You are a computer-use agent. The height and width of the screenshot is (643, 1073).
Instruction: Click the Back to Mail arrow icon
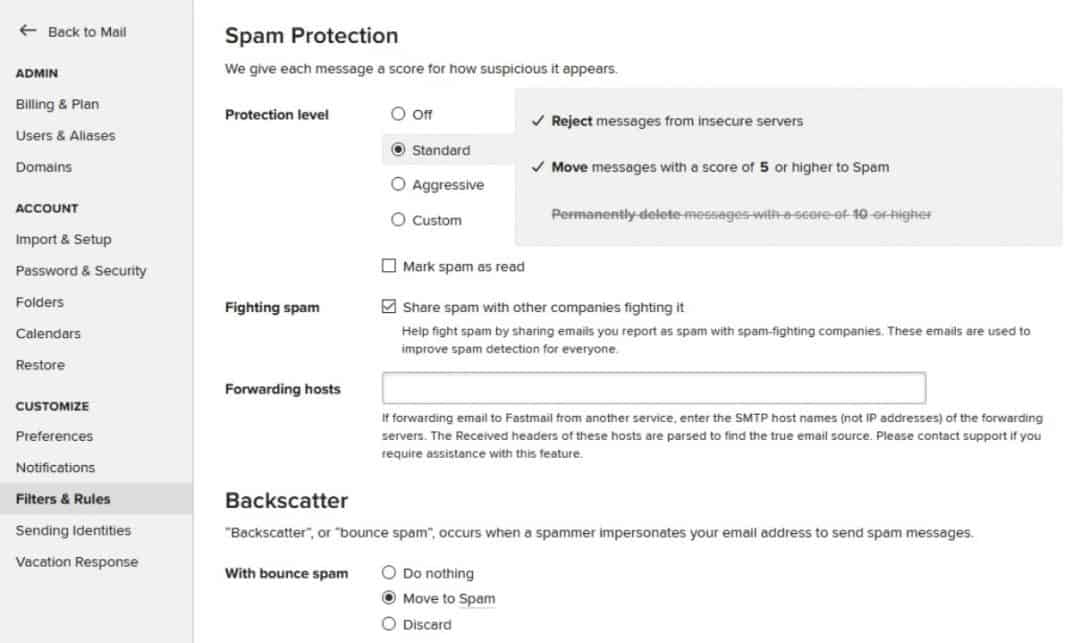coord(28,31)
